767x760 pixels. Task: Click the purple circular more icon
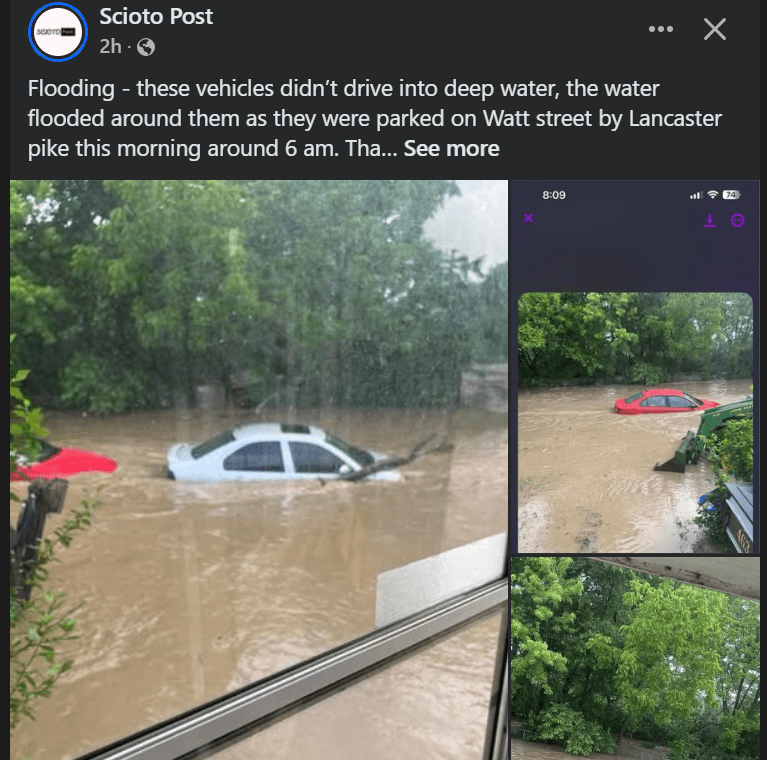point(738,221)
